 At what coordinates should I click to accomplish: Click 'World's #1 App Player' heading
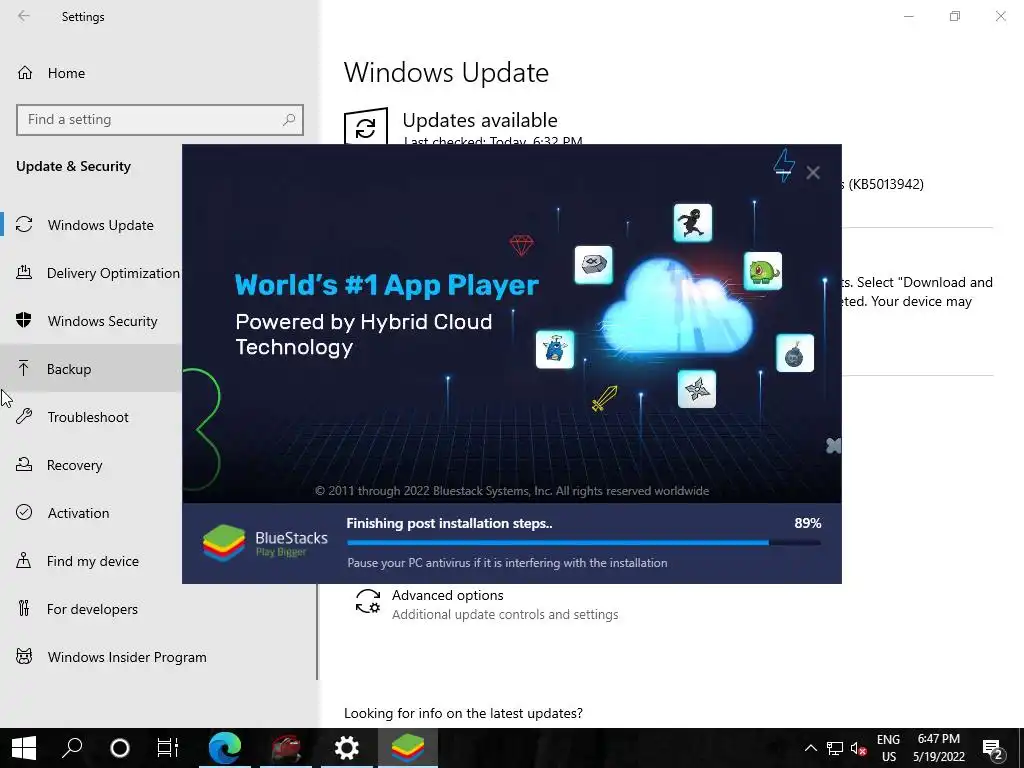pos(387,285)
